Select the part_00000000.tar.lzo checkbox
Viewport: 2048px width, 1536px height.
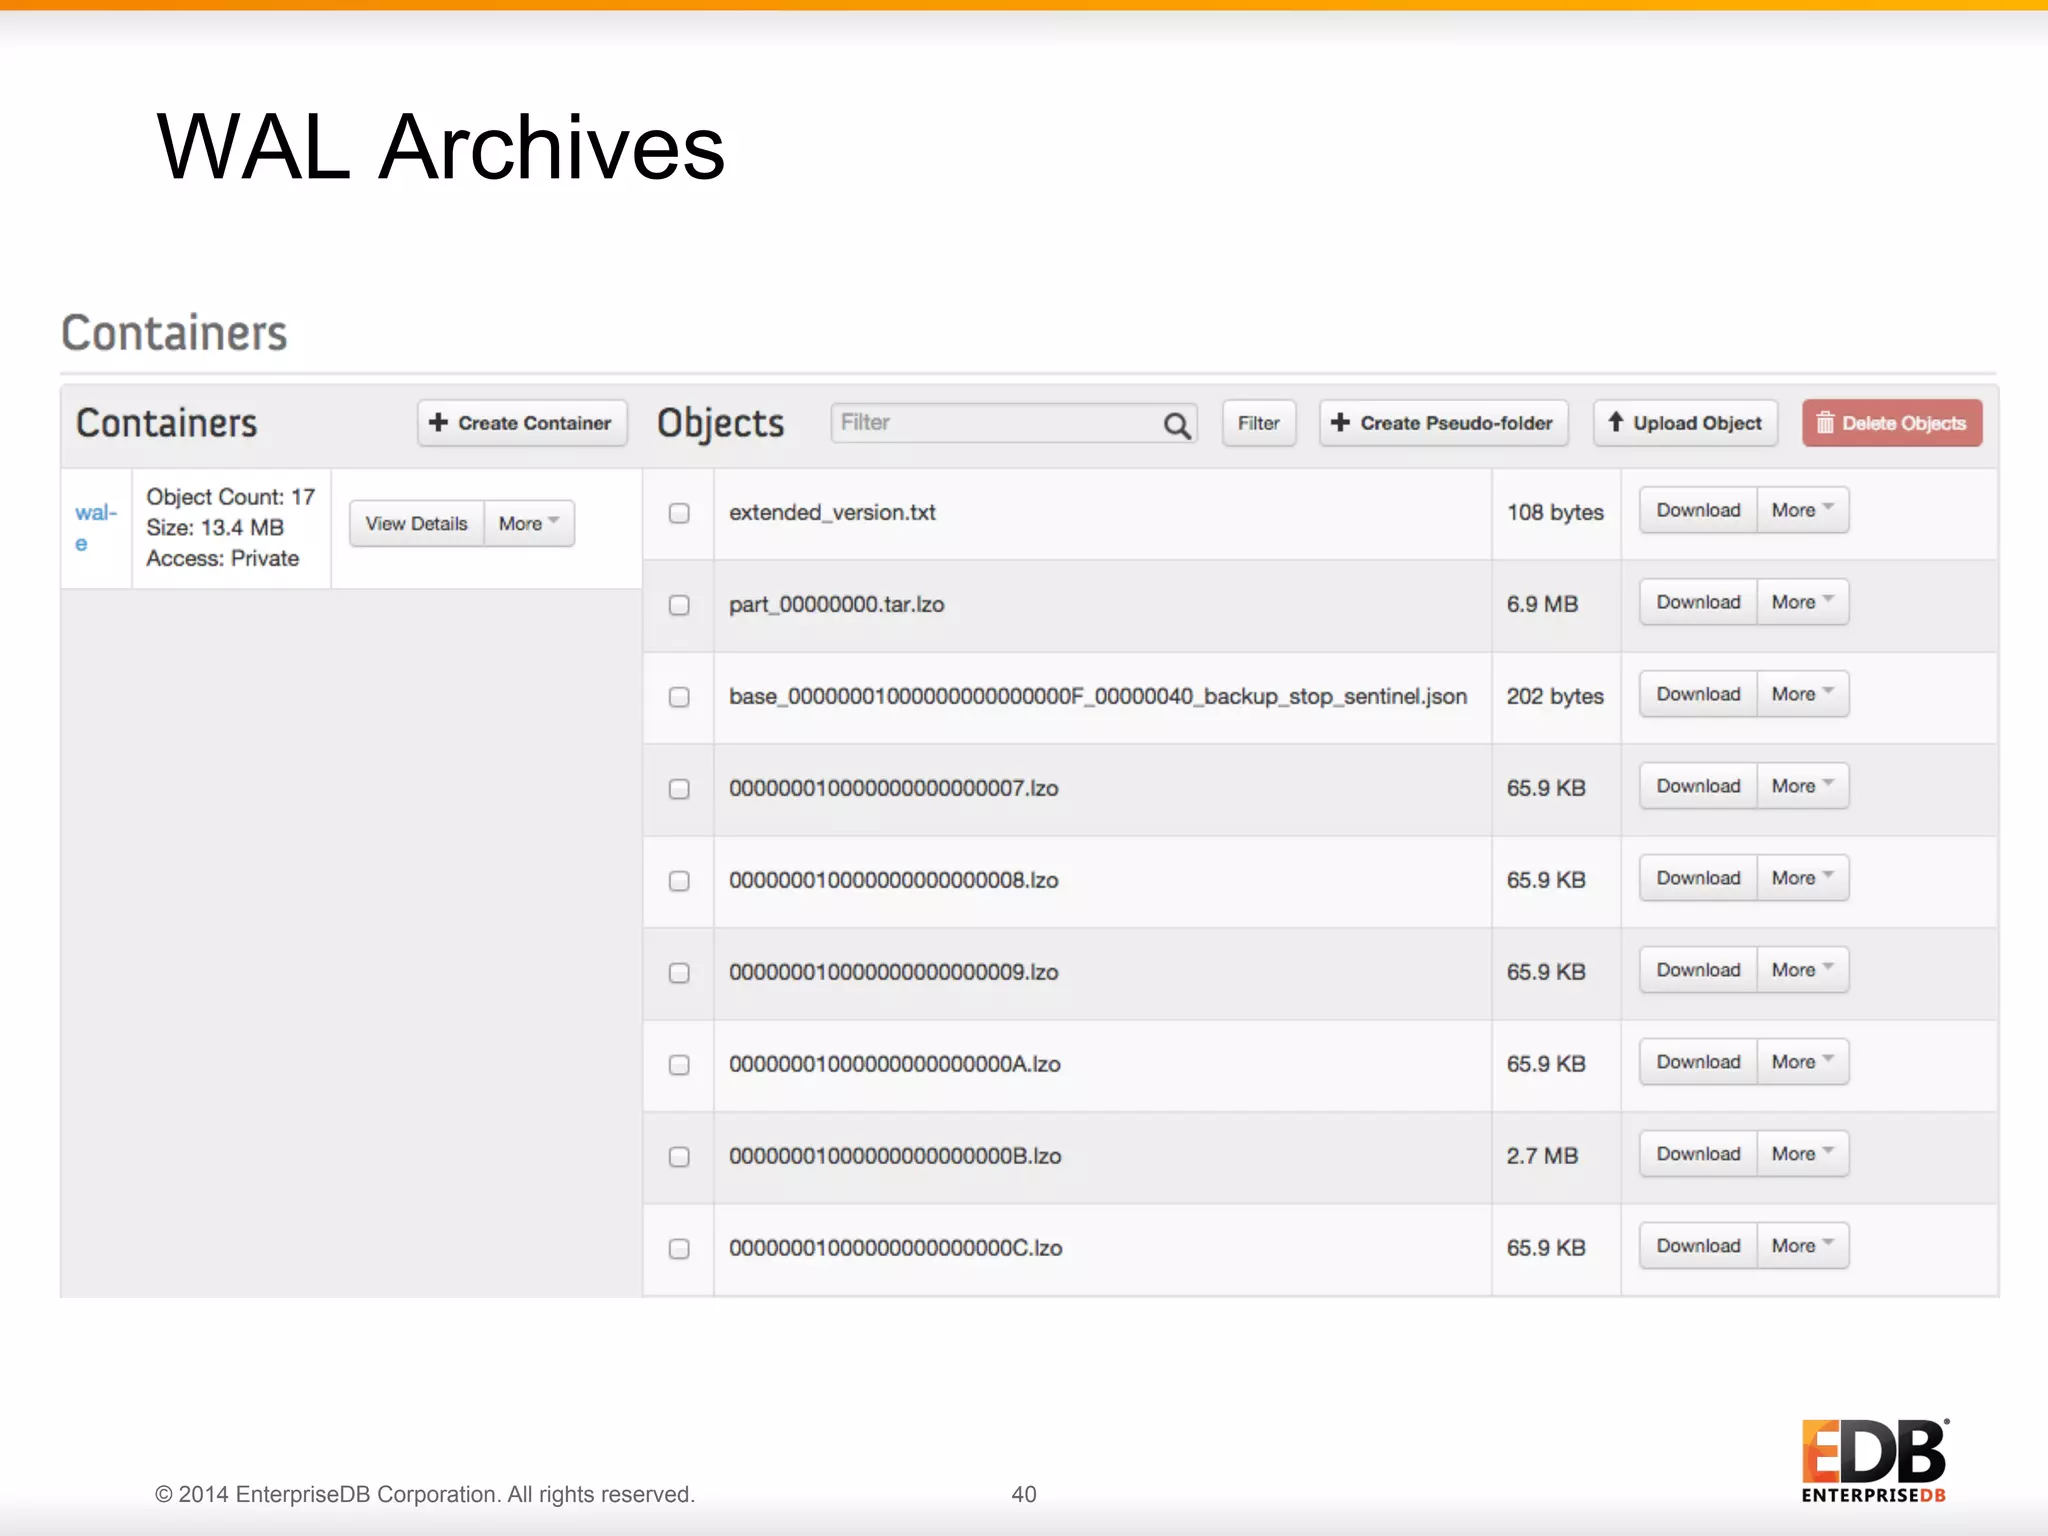tap(679, 605)
